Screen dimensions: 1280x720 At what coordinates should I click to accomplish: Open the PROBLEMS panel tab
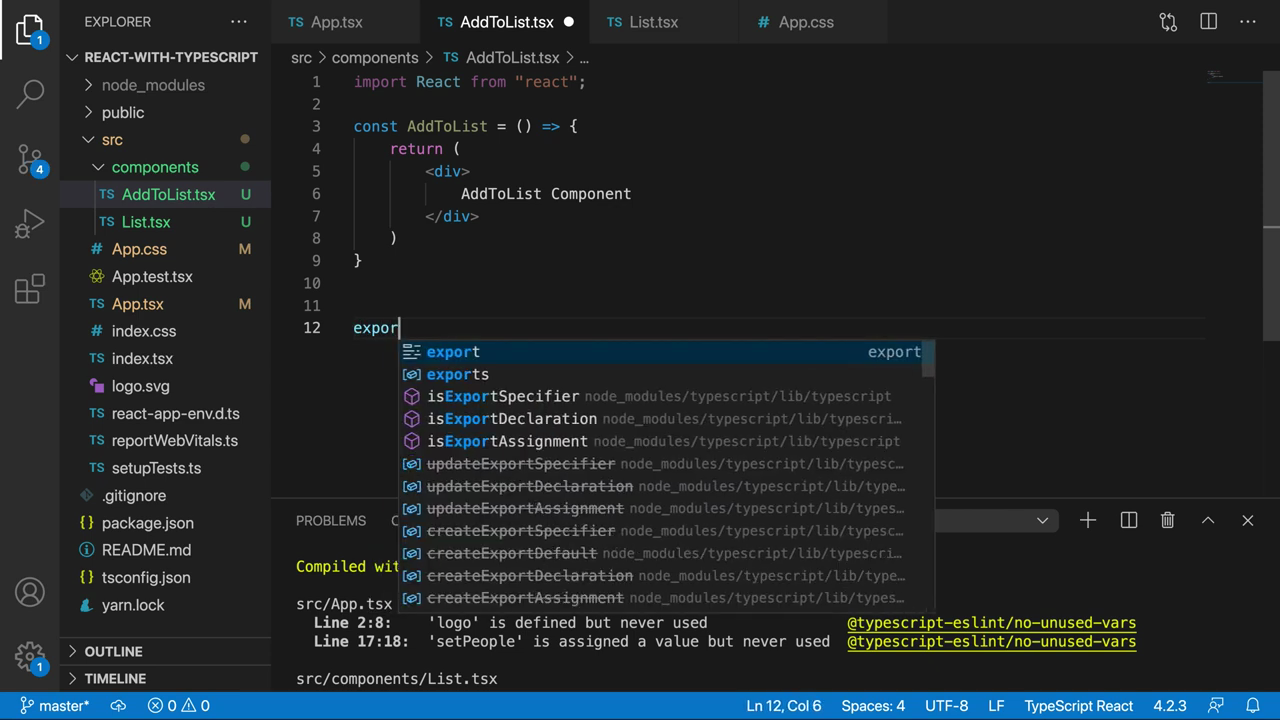331,520
